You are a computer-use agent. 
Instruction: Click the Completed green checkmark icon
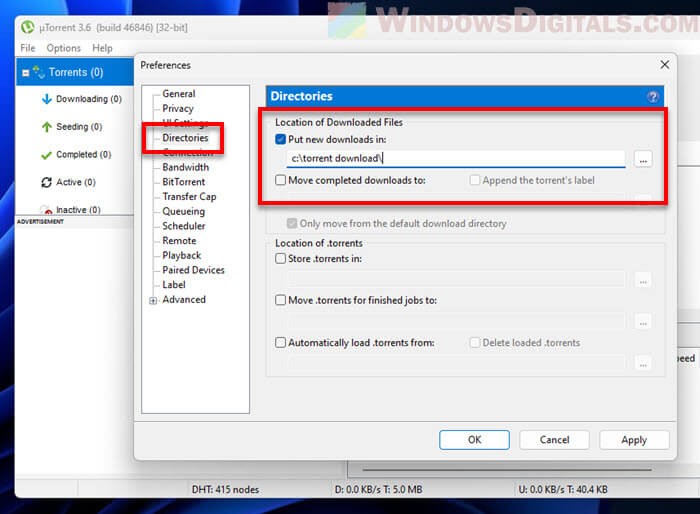(x=46, y=155)
